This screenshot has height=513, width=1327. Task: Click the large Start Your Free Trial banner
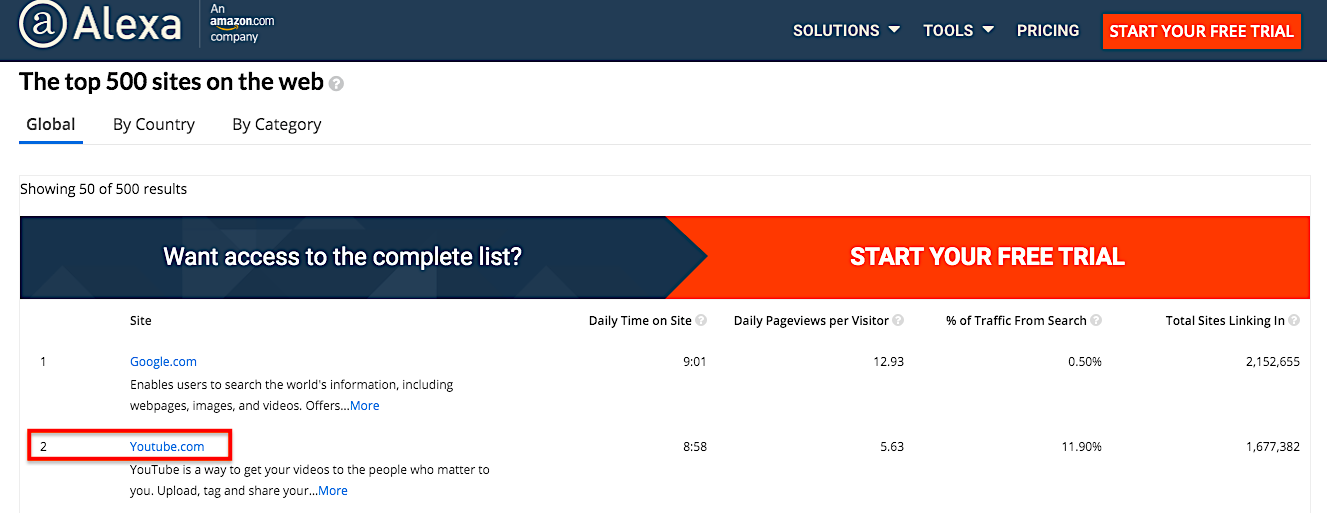[987, 257]
